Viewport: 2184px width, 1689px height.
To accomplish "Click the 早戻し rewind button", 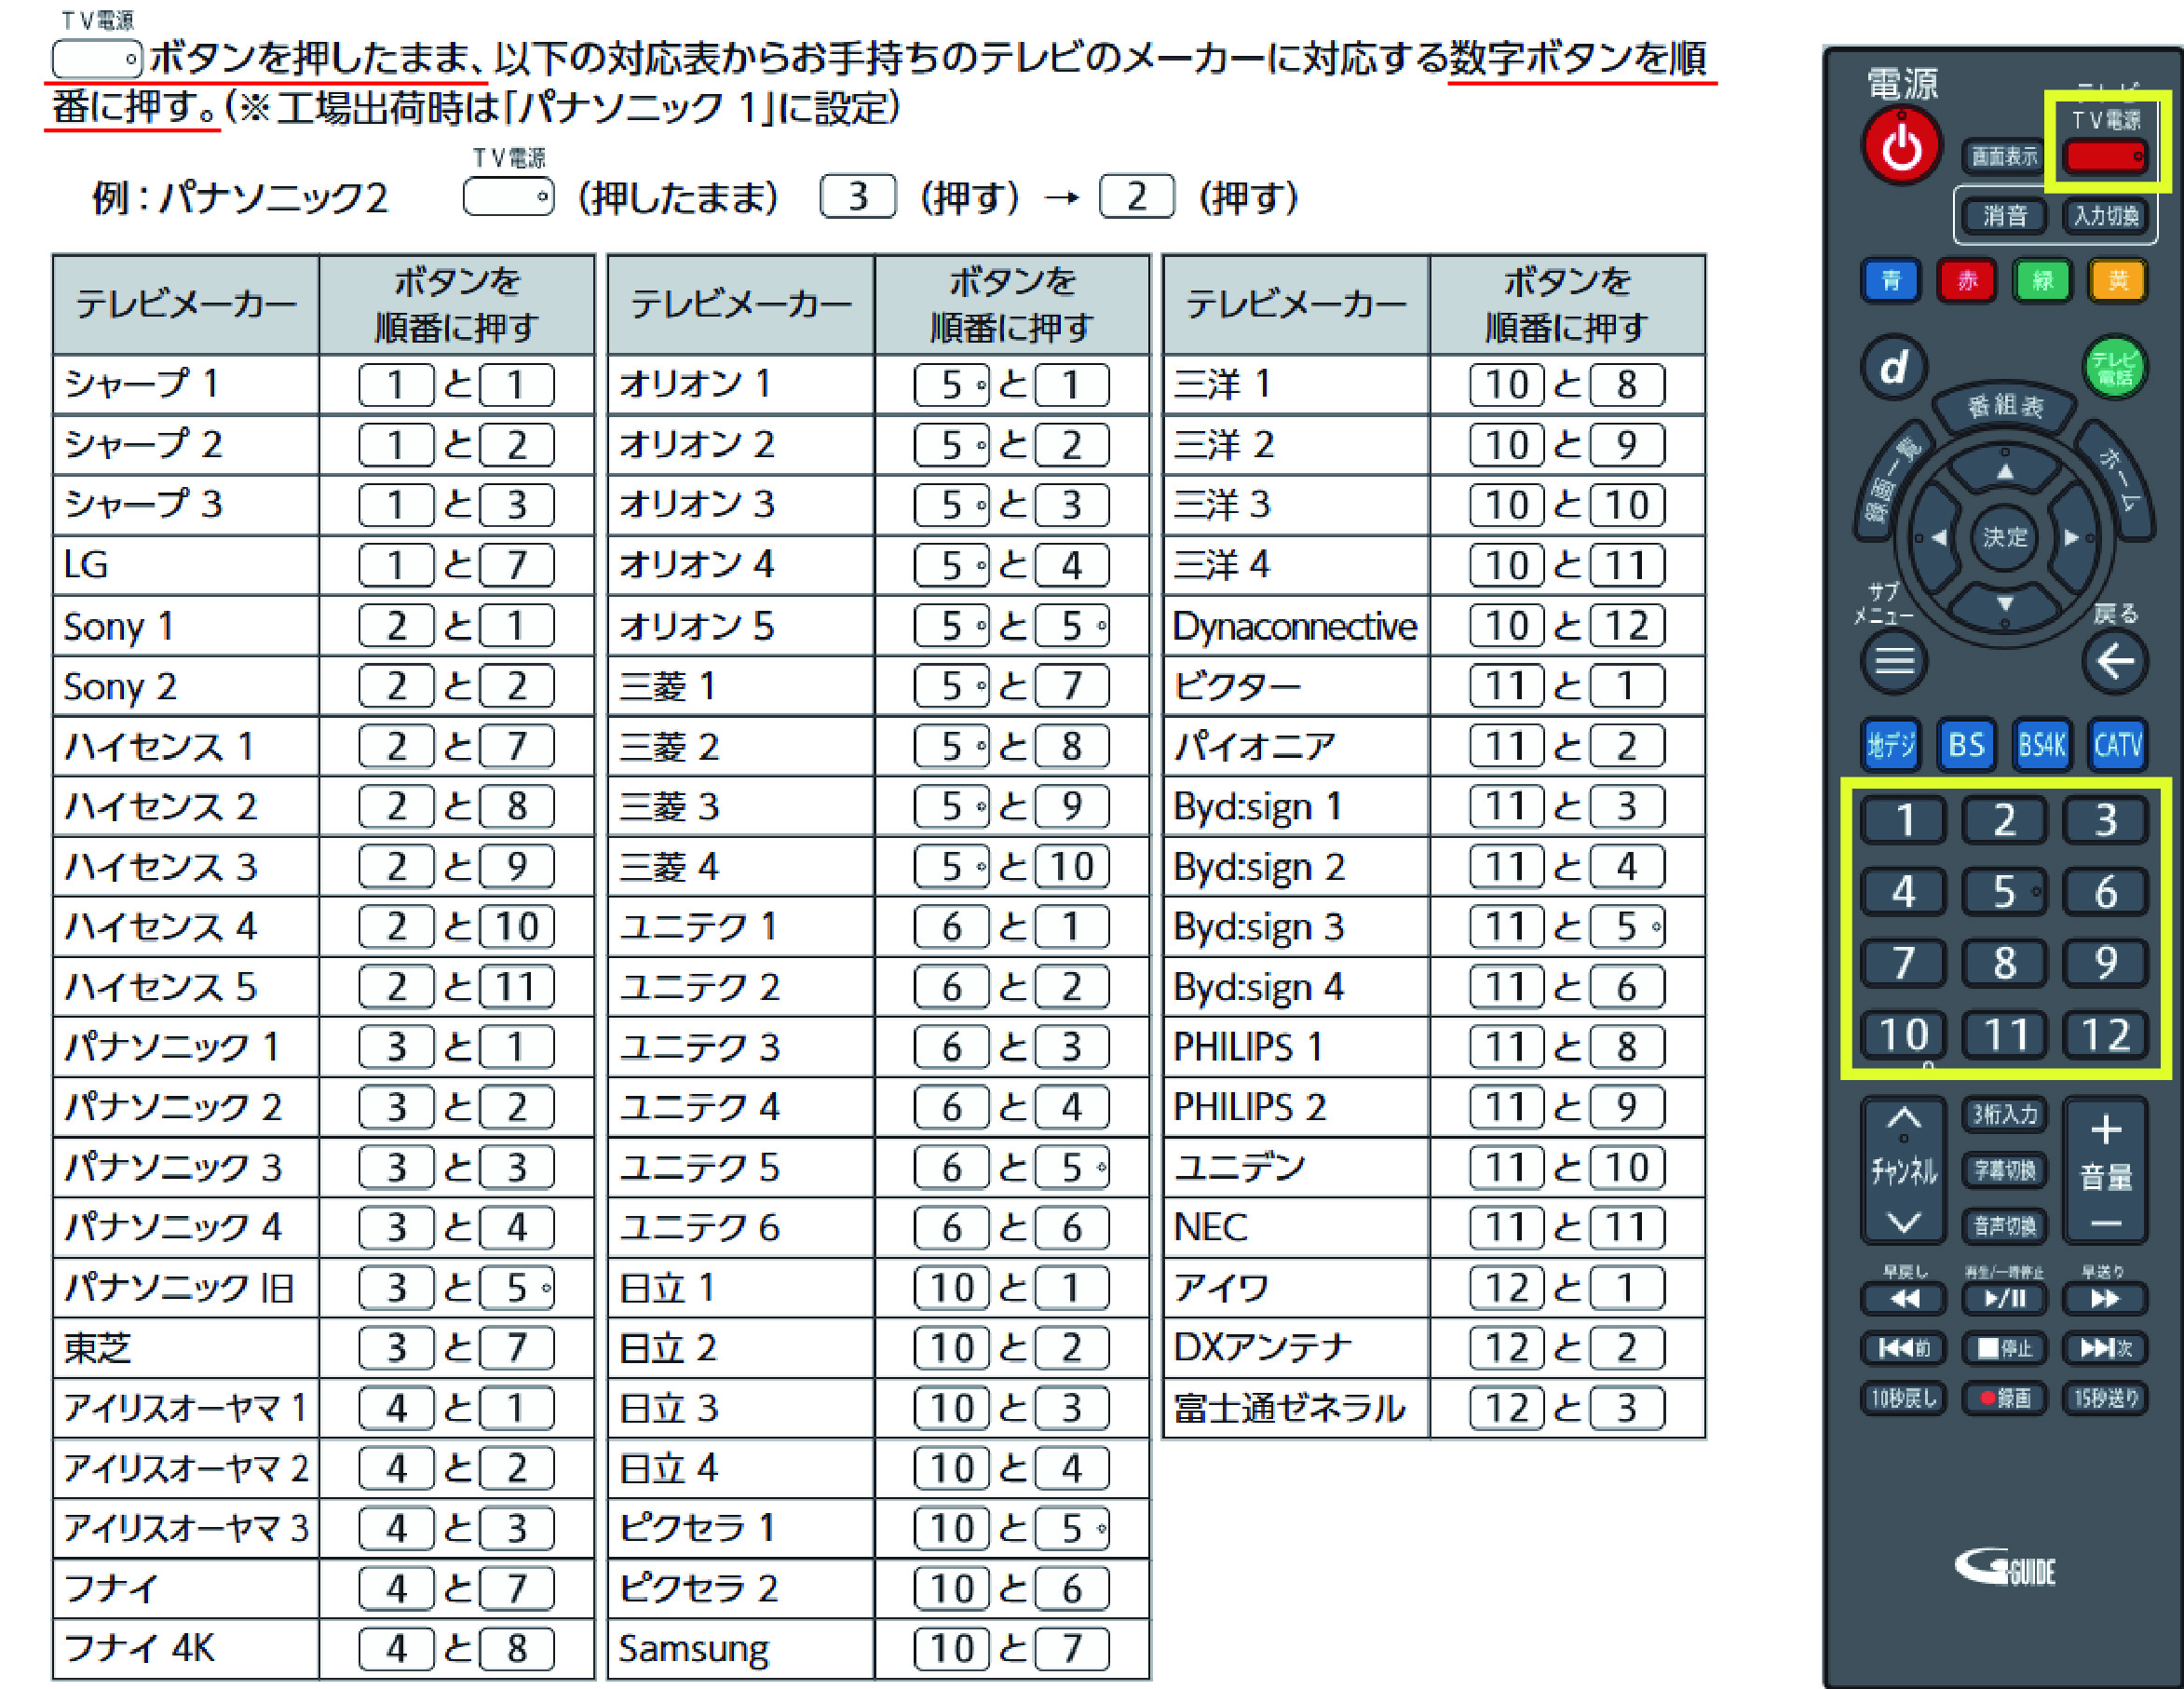I will point(1903,1299).
